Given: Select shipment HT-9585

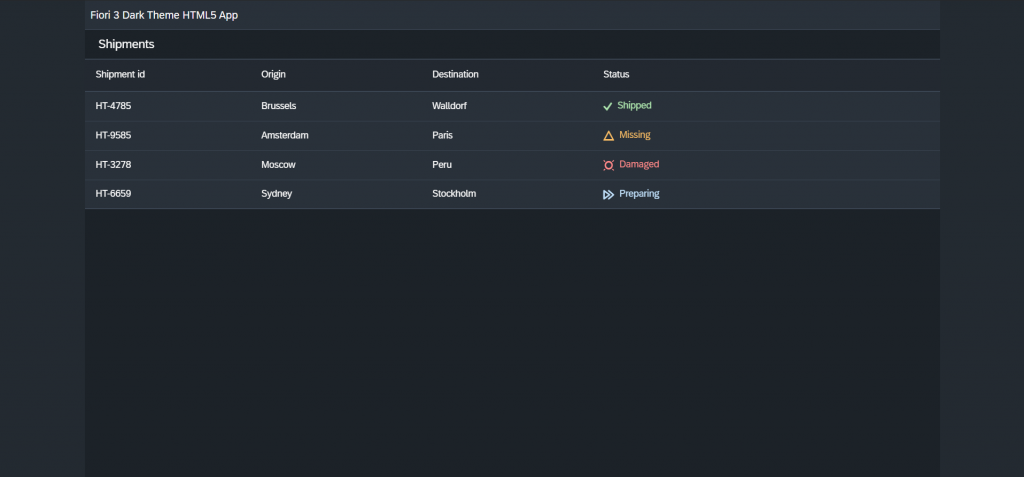Looking at the screenshot, I should pyautogui.click(x=113, y=135).
